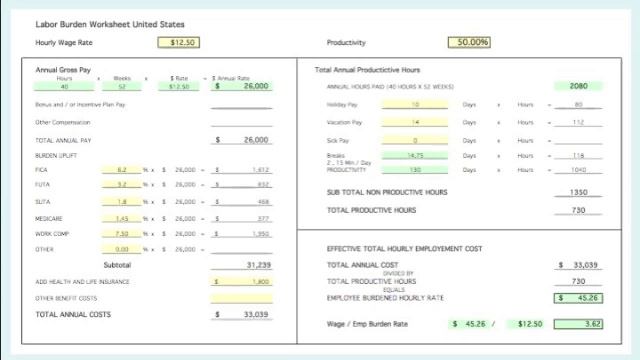Screen dimensions: 640x360
Task: Select the Work Comp result amount 1,950
Action: (242, 234)
